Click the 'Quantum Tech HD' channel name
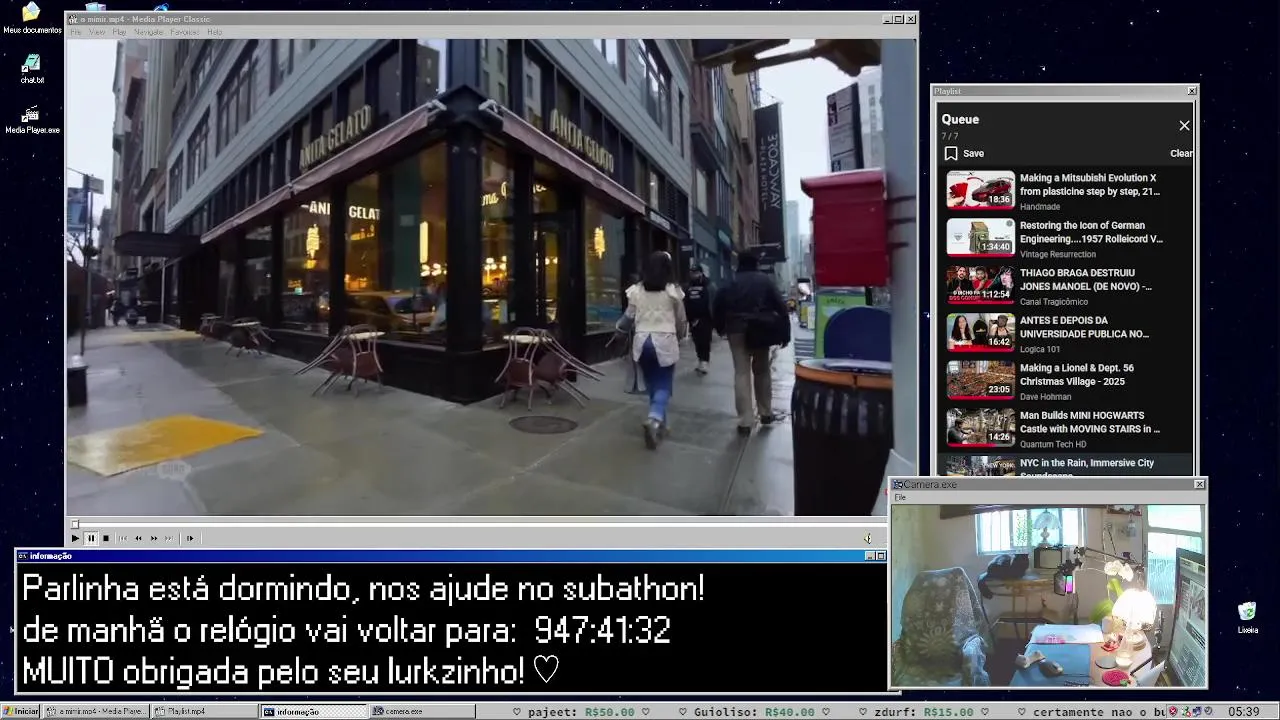 [x=1052, y=444]
